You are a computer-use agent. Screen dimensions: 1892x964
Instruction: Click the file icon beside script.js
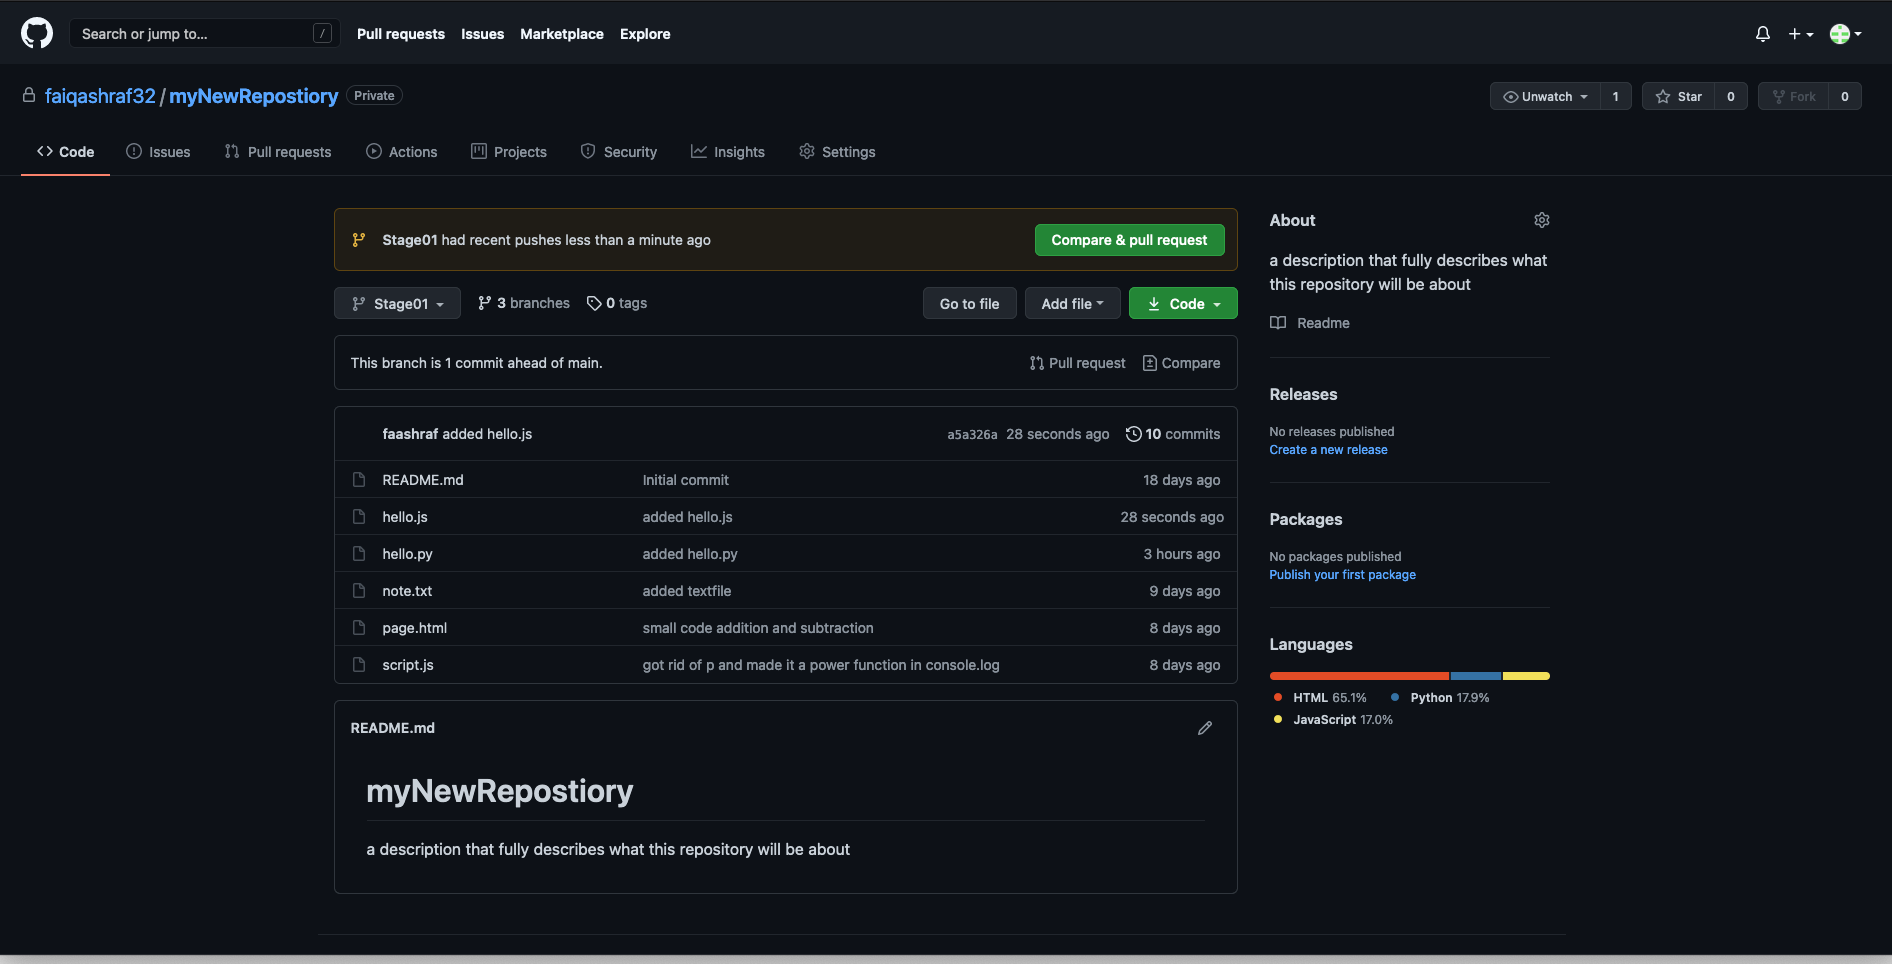tap(359, 665)
